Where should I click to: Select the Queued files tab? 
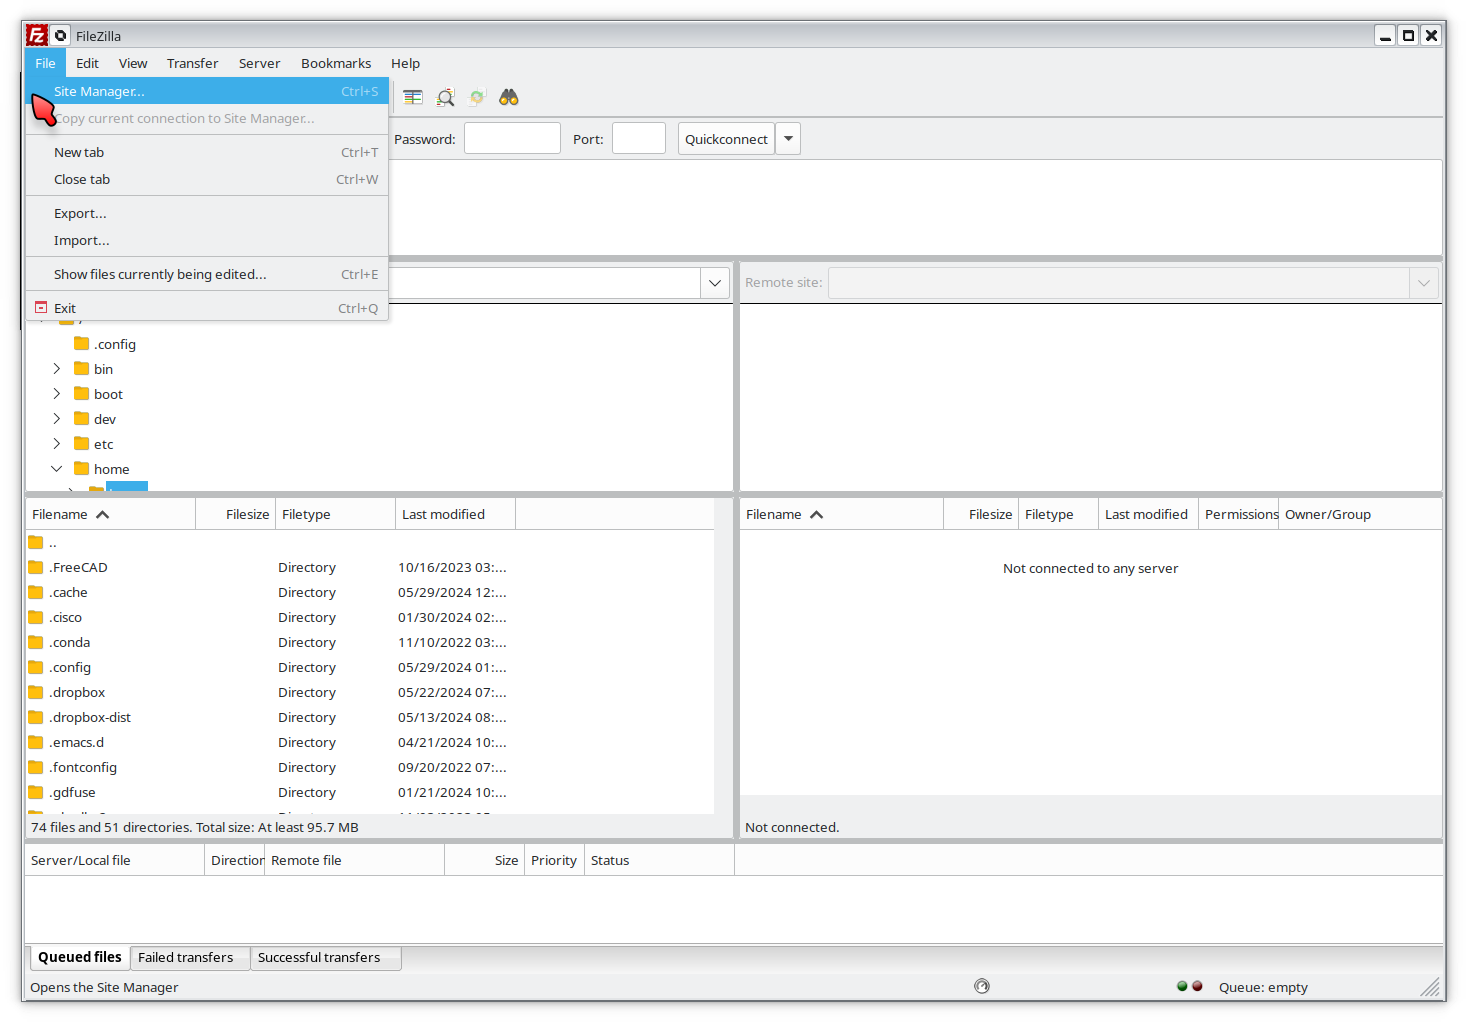tap(80, 957)
